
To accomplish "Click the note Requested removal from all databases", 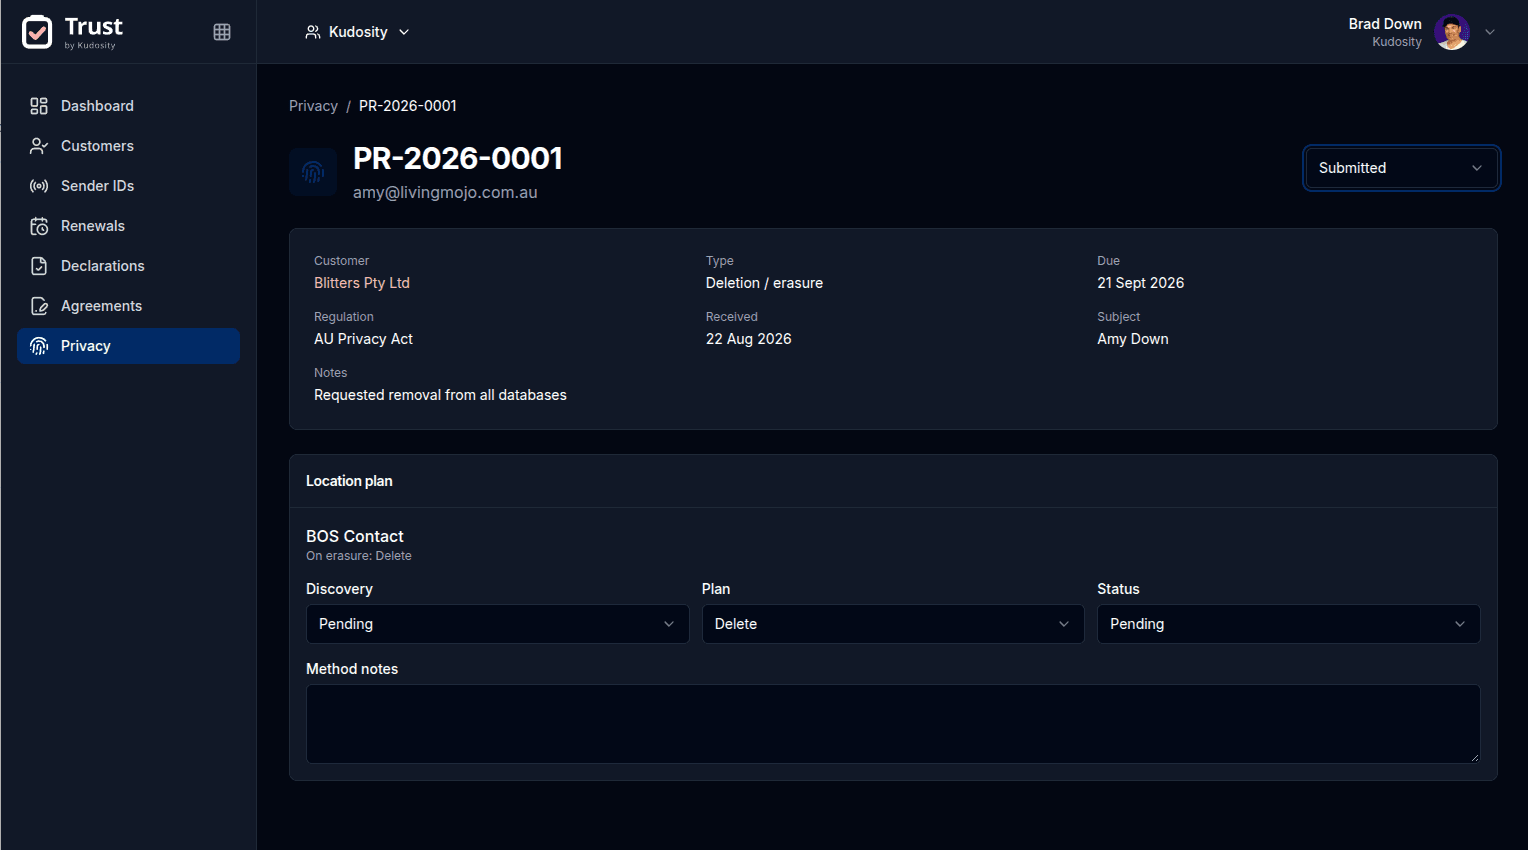I will pos(440,395).
